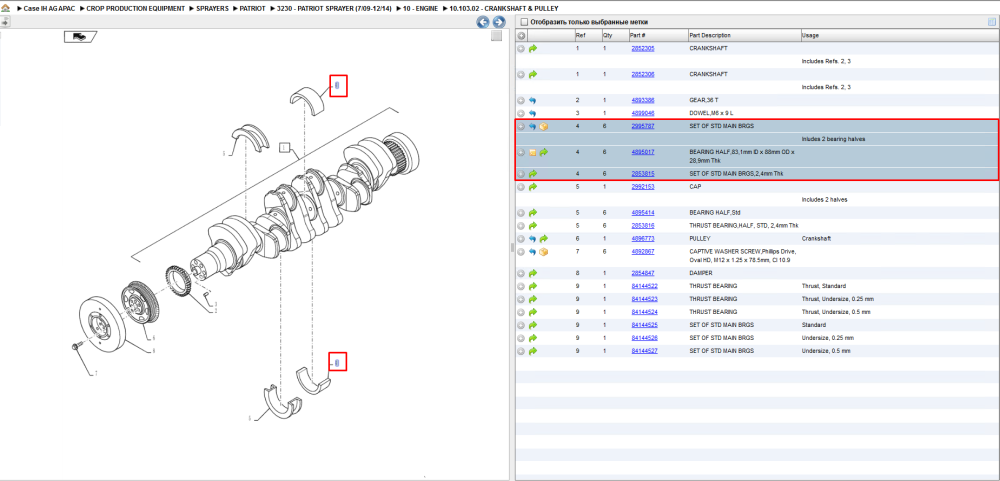Click the package box icon in row 2995787

(x=544, y=126)
